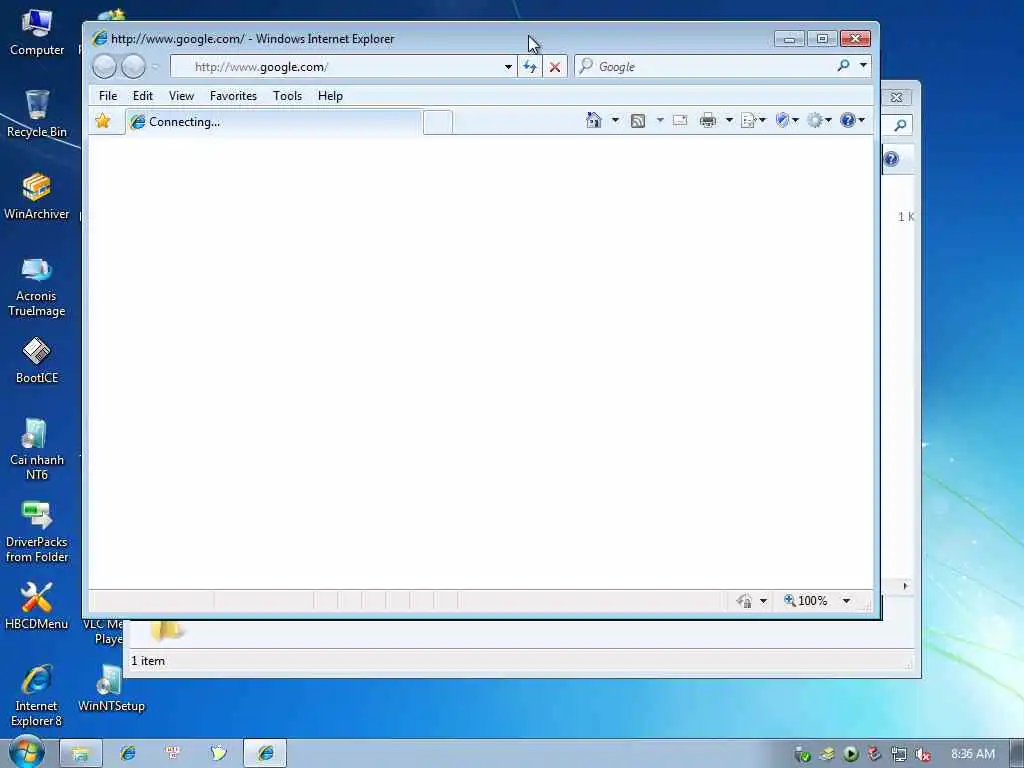This screenshot has height=768, width=1024.
Task: Select the BootICE desktop icon
Action: pos(37,360)
